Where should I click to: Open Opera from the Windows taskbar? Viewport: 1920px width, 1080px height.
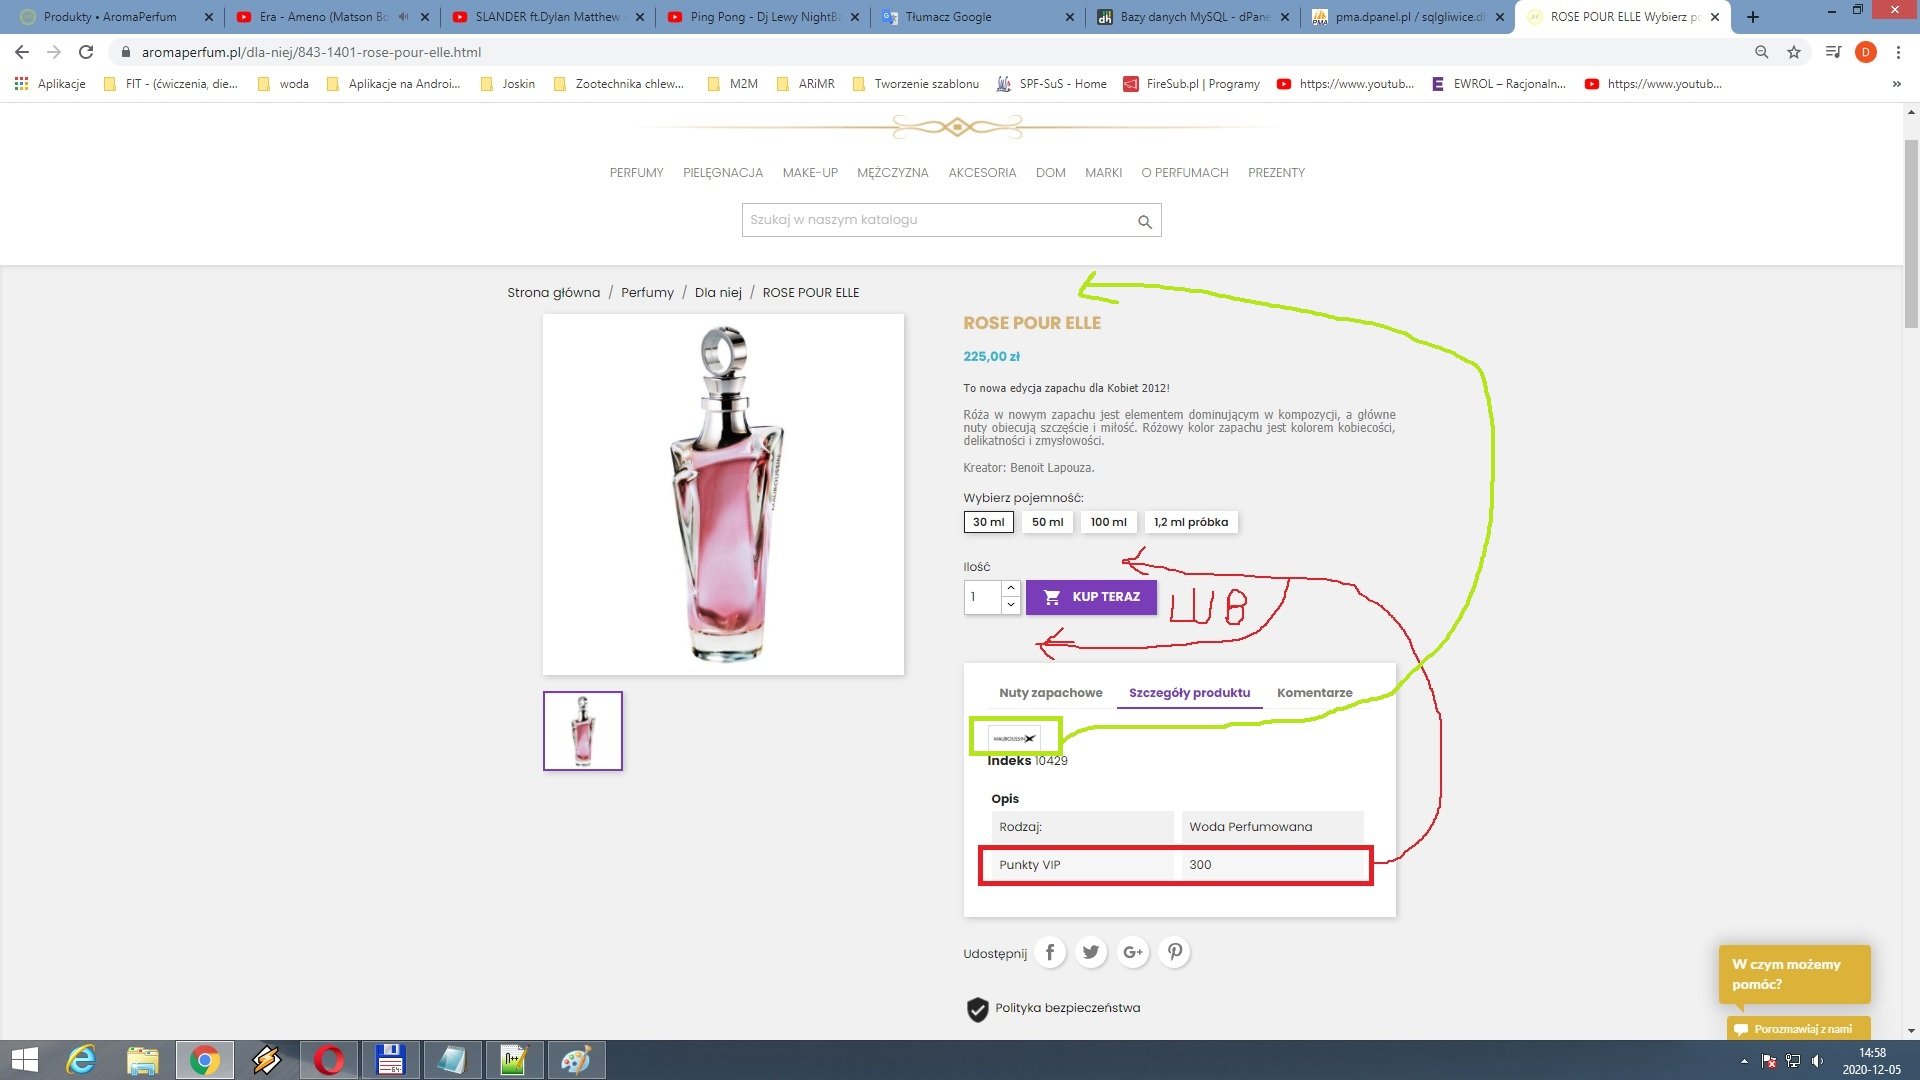[329, 1060]
